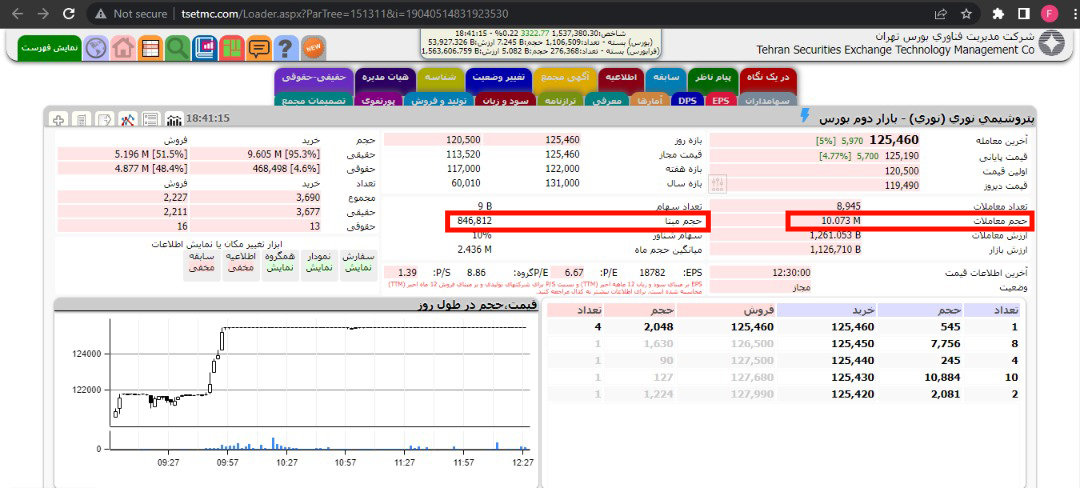Open the home icon in toolbar
Viewport: 1080px width, 488px height.
point(123,47)
